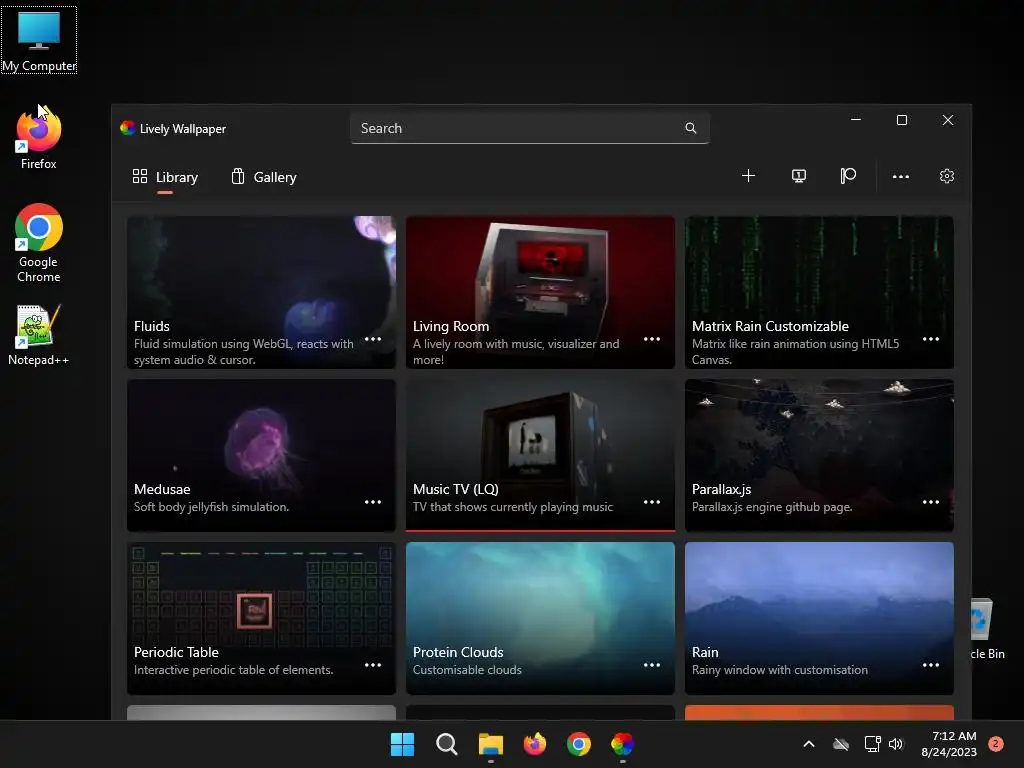The height and width of the screenshot is (768, 1024).
Task: Open the notifications badge showing 2
Action: [x=996, y=744]
